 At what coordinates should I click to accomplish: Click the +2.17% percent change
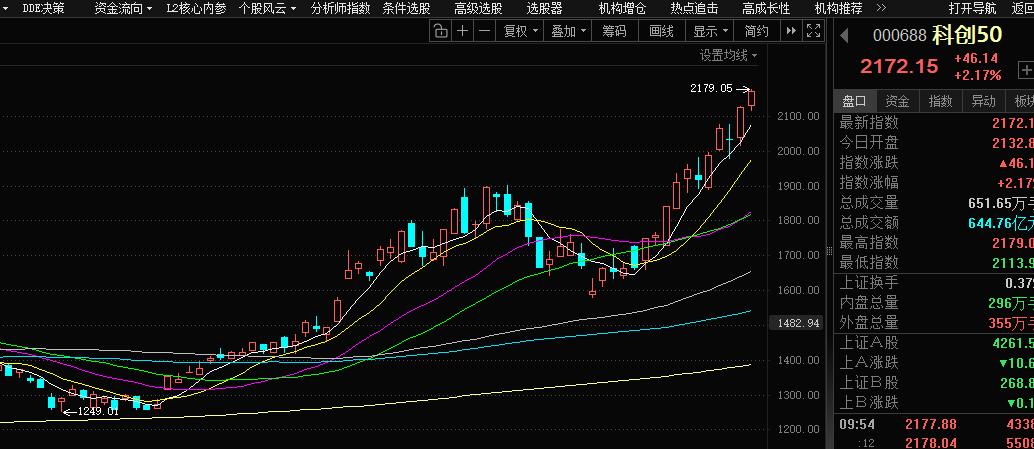coord(977,75)
